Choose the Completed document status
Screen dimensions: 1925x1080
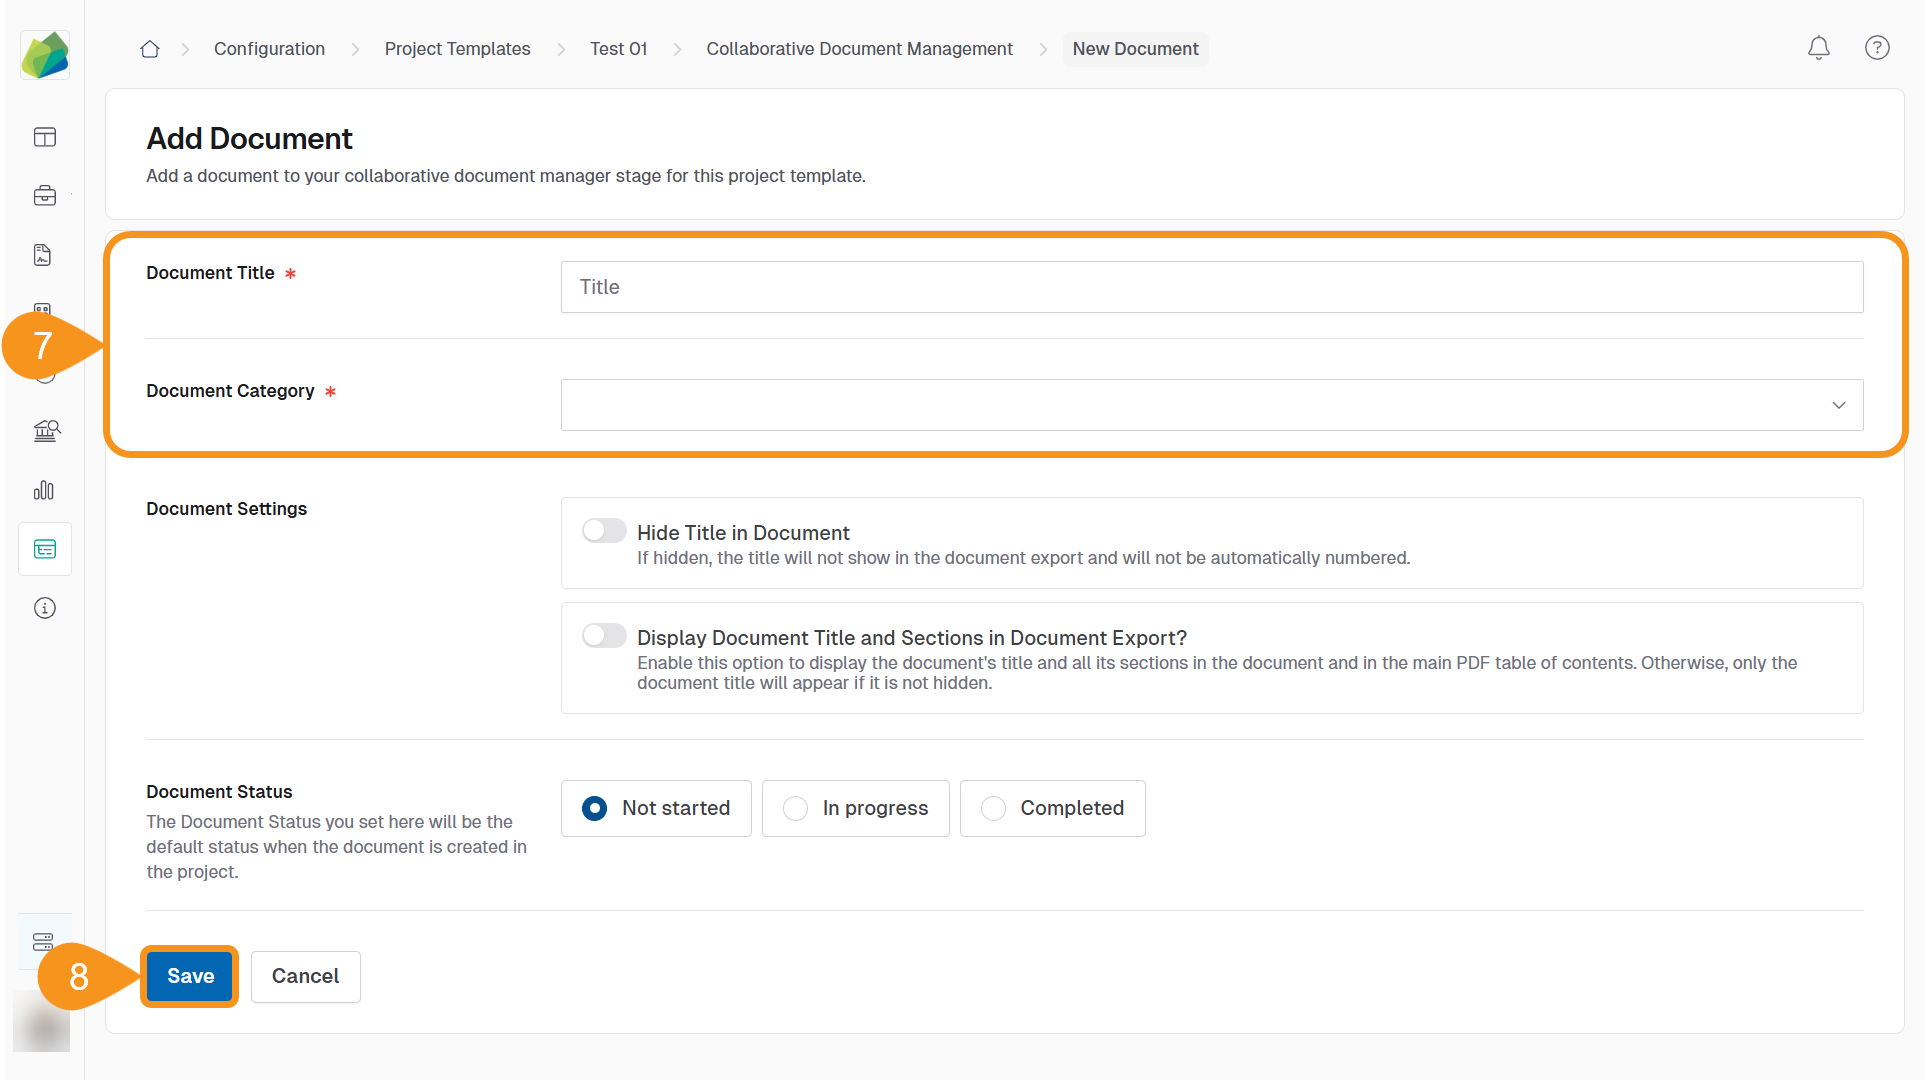point(992,808)
